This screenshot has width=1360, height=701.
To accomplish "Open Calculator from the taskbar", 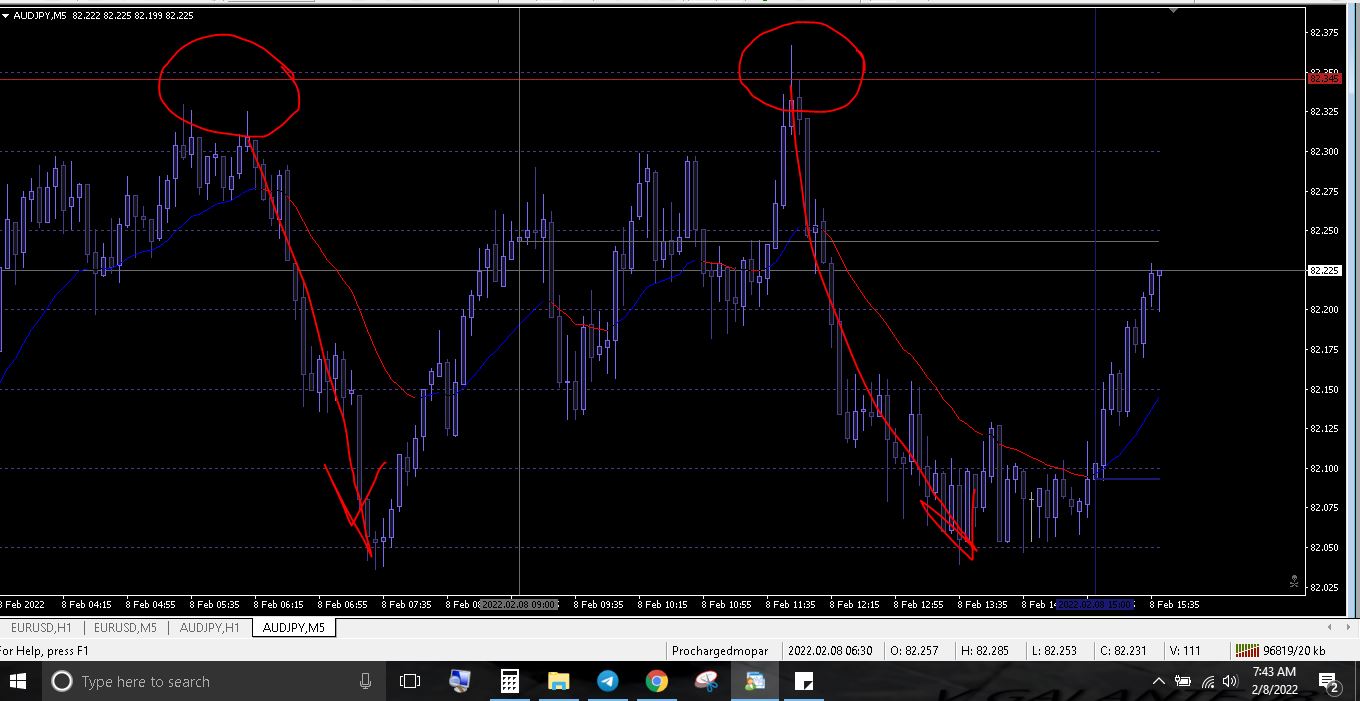I will pyautogui.click(x=509, y=681).
